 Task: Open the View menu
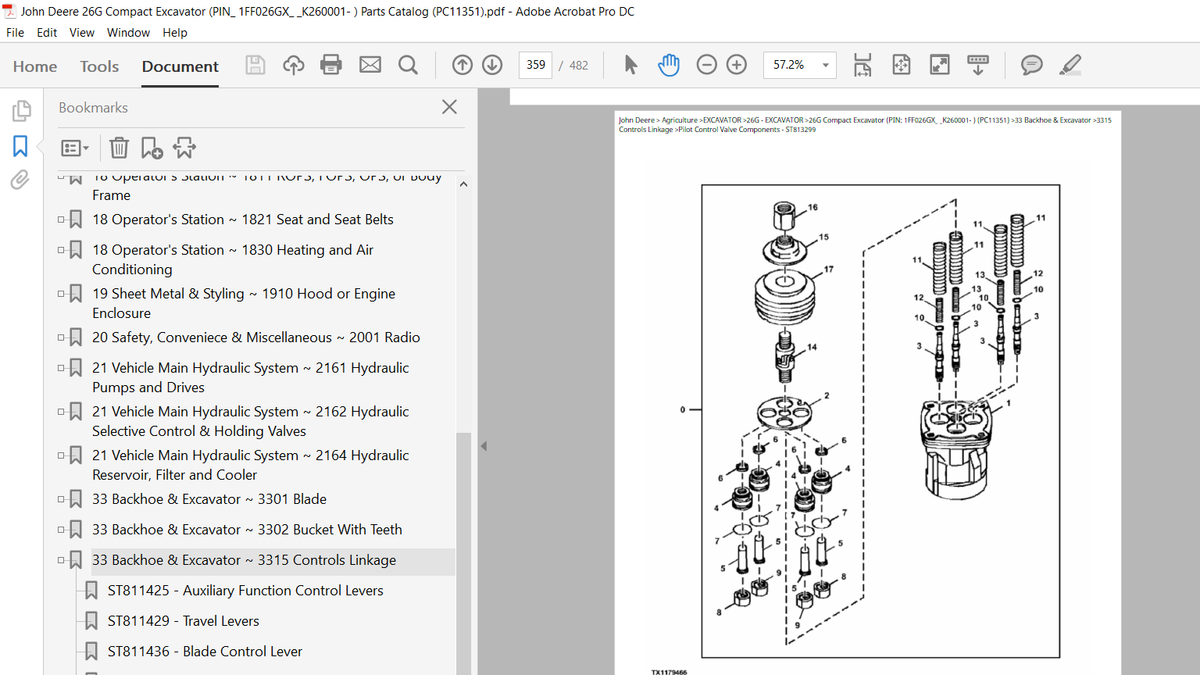(82, 32)
